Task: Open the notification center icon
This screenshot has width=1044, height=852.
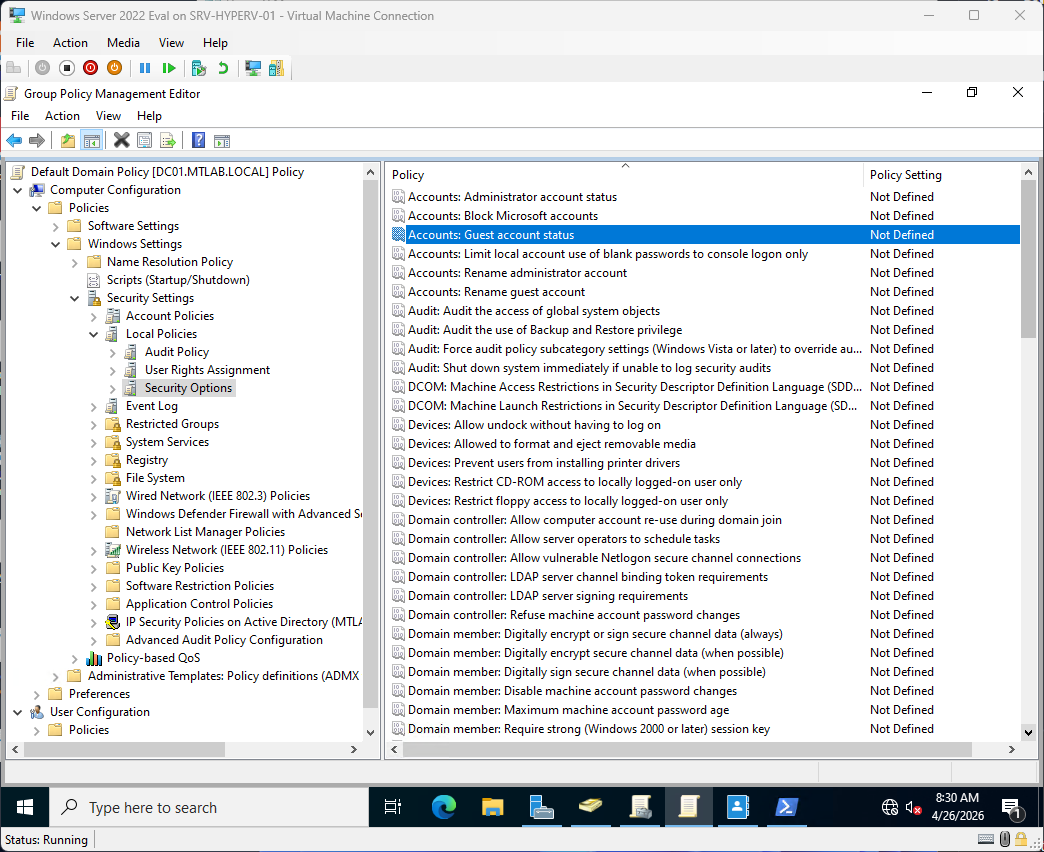Action: coord(1011,808)
